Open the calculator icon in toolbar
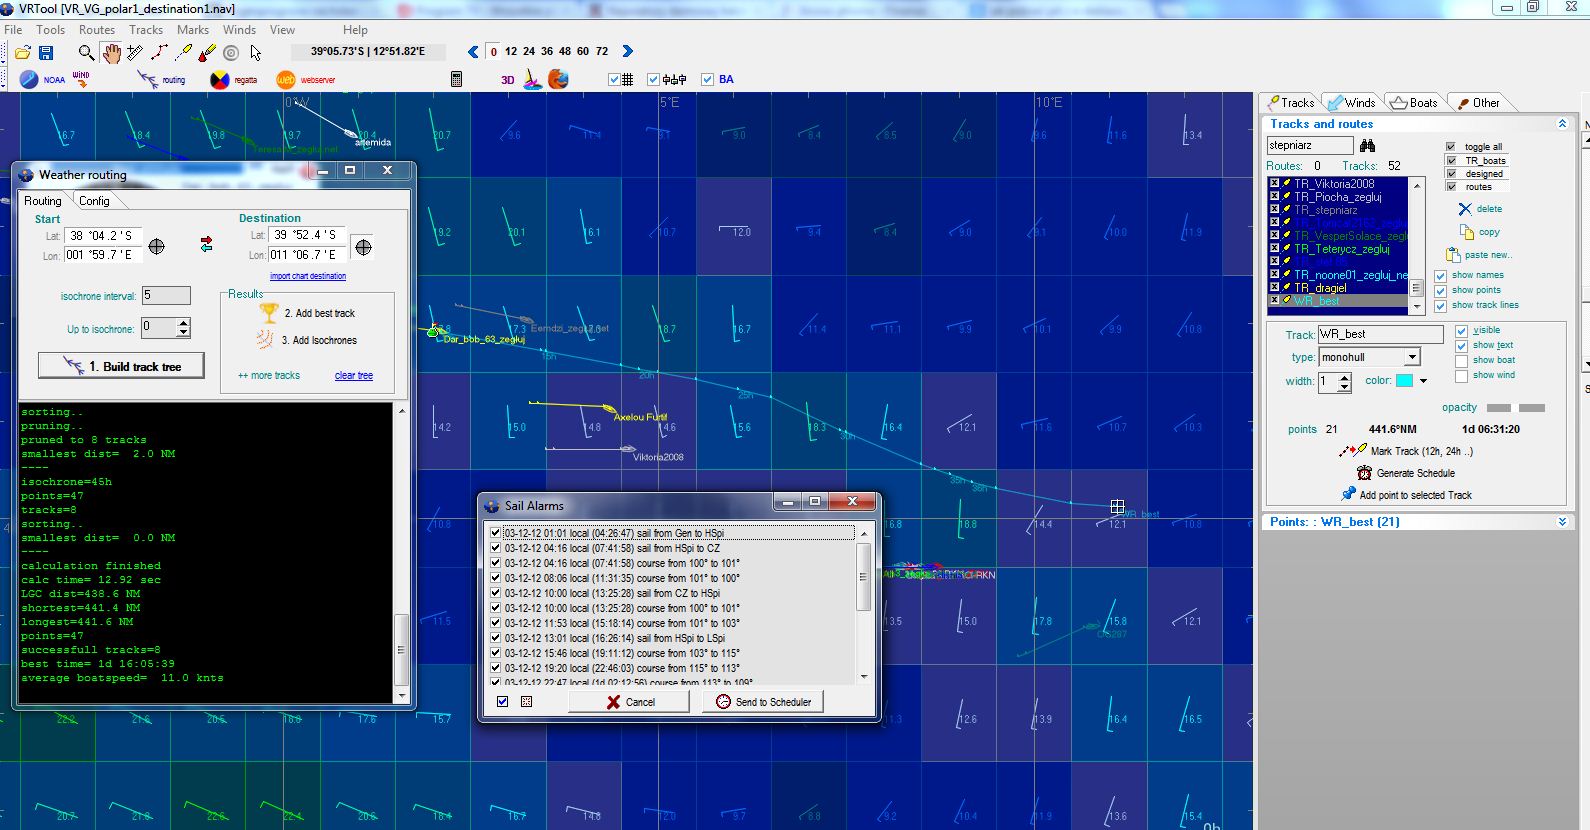1590x830 pixels. 456,79
